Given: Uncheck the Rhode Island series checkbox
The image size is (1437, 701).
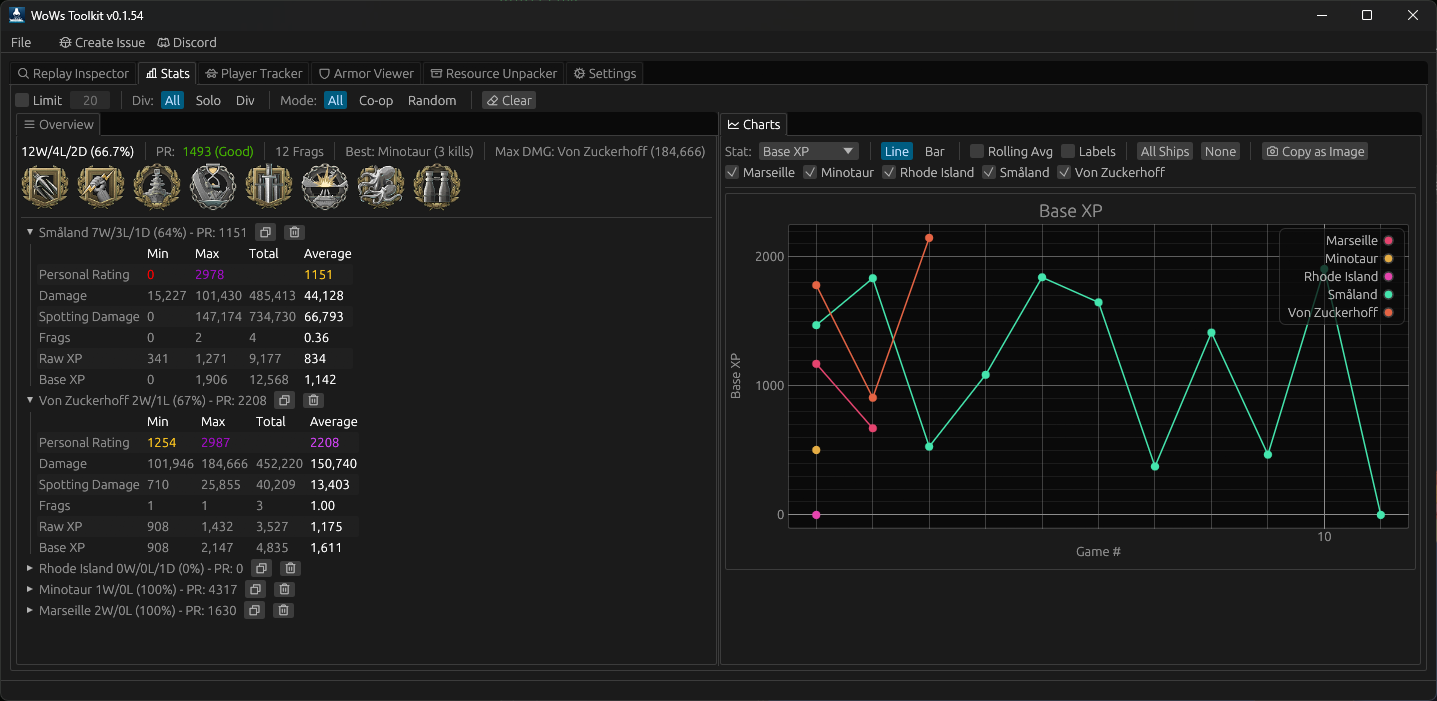Looking at the screenshot, I should [888, 172].
